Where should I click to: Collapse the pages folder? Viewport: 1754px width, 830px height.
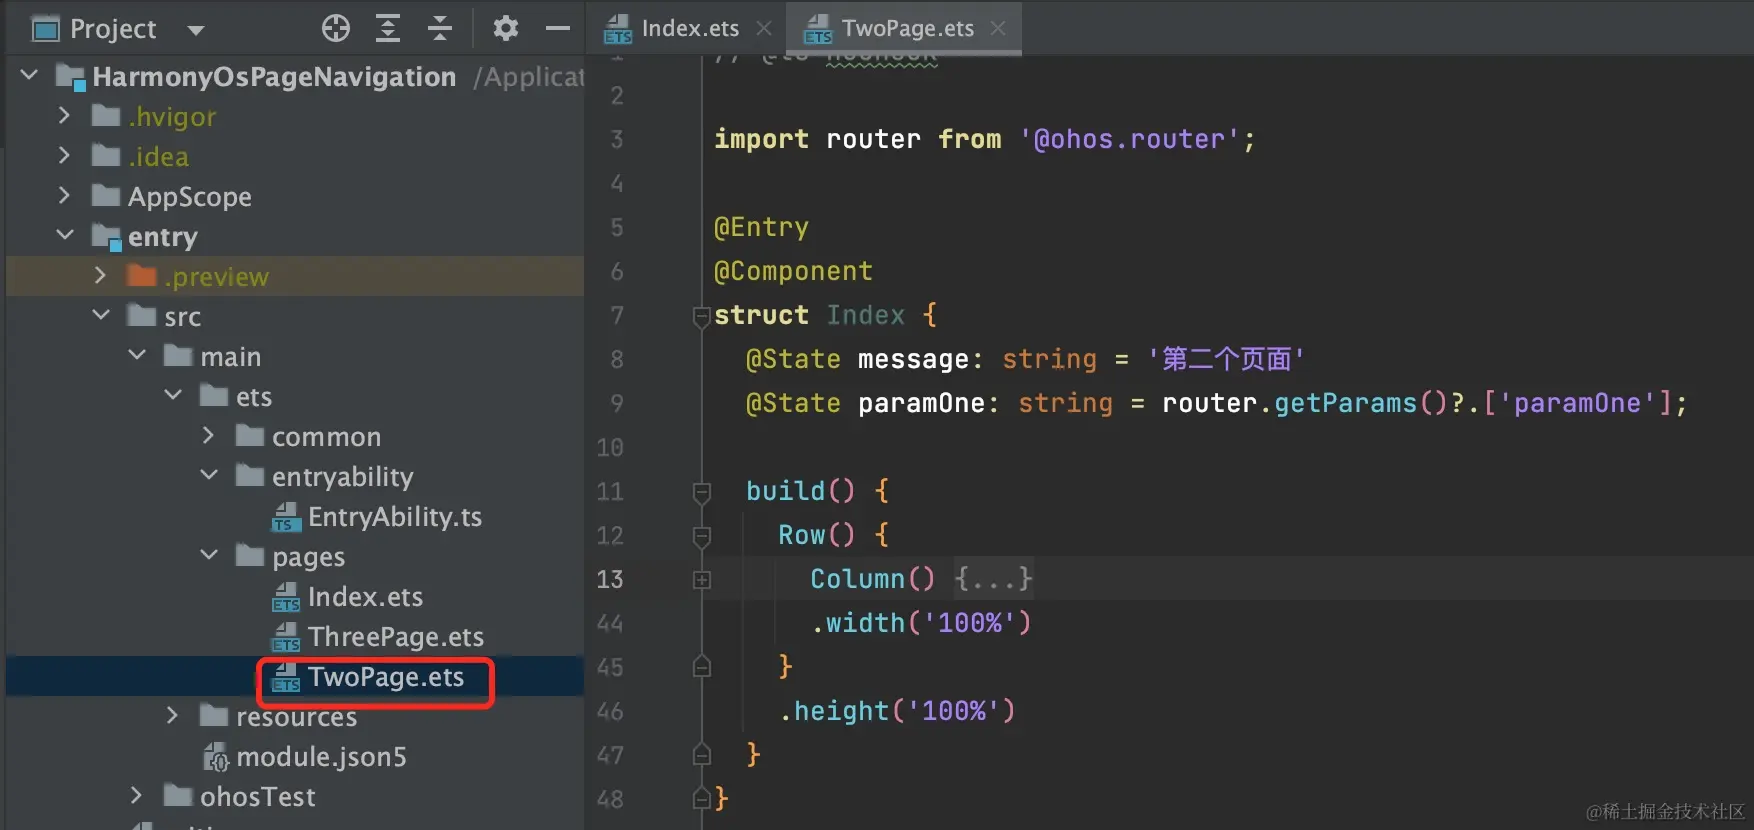[x=209, y=555]
